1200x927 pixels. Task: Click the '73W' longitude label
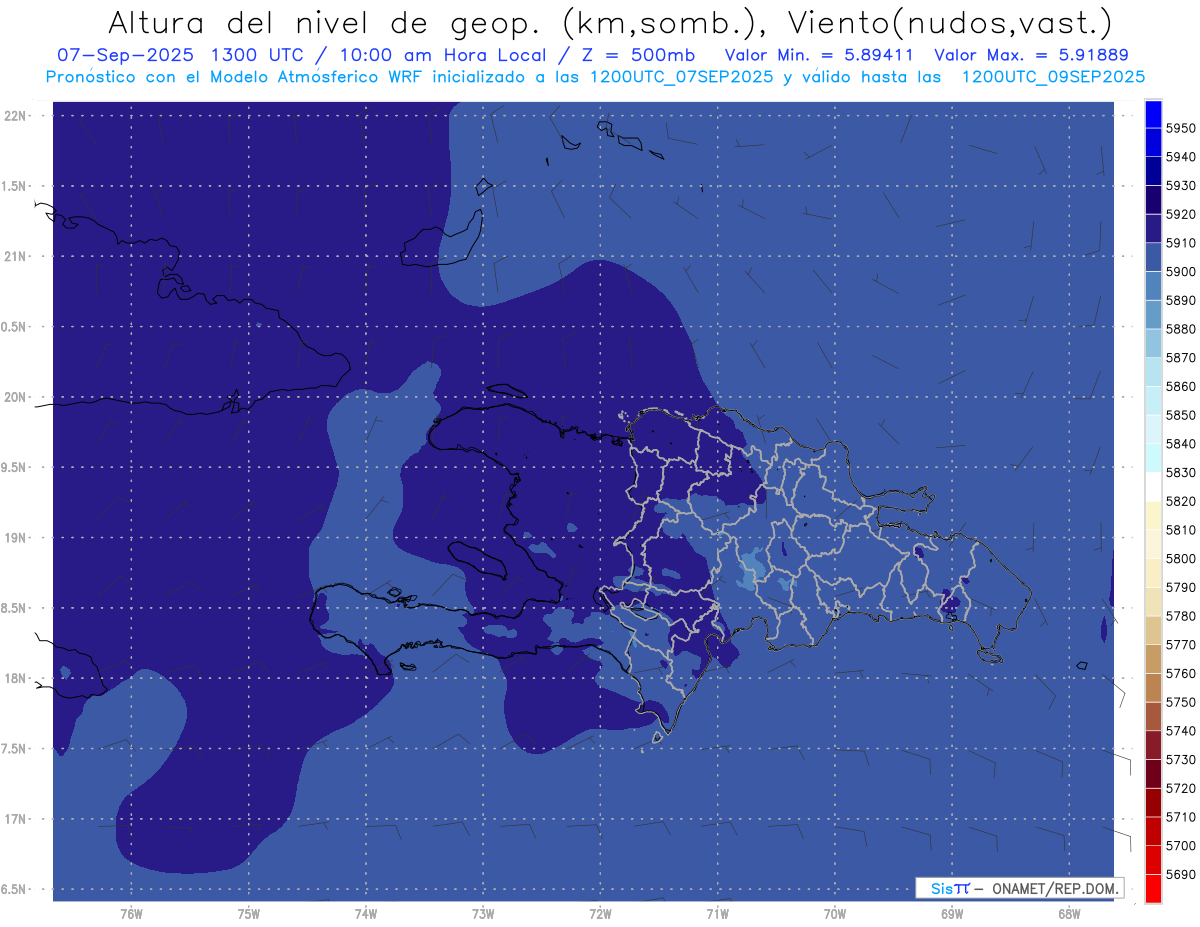click(483, 913)
